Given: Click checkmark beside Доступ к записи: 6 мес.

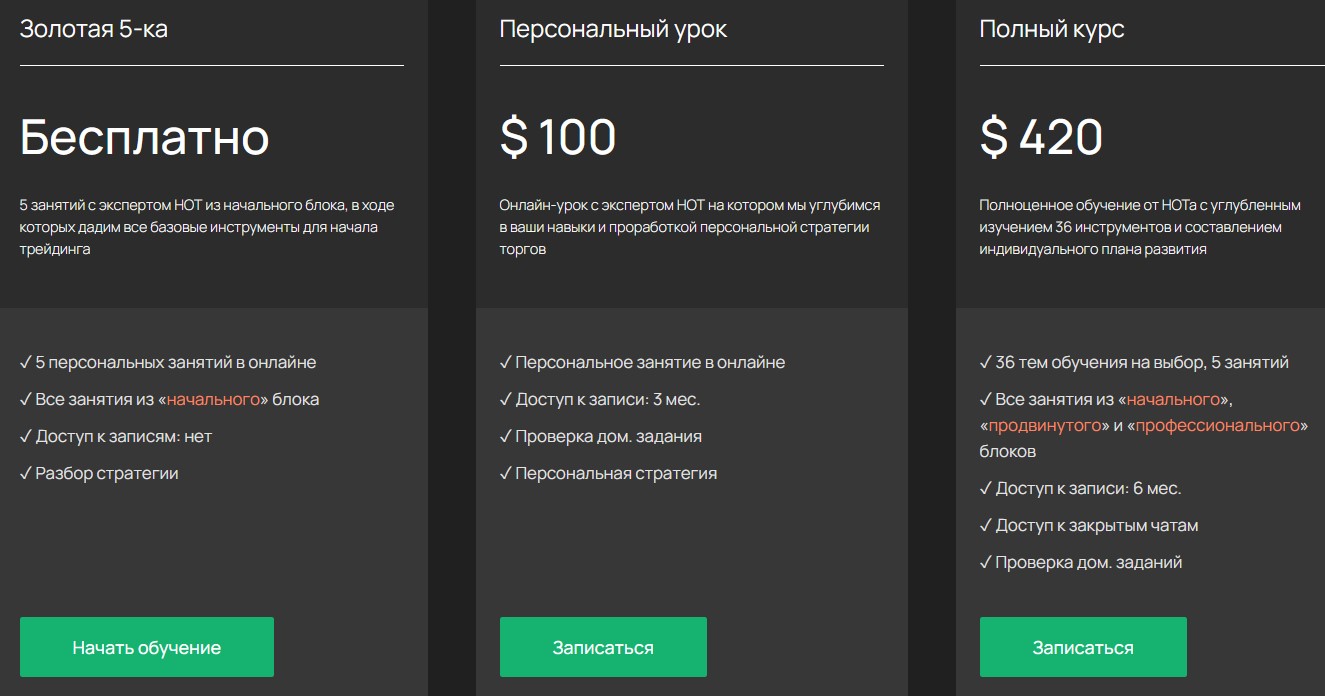Looking at the screenshot, I should (986, 488).
